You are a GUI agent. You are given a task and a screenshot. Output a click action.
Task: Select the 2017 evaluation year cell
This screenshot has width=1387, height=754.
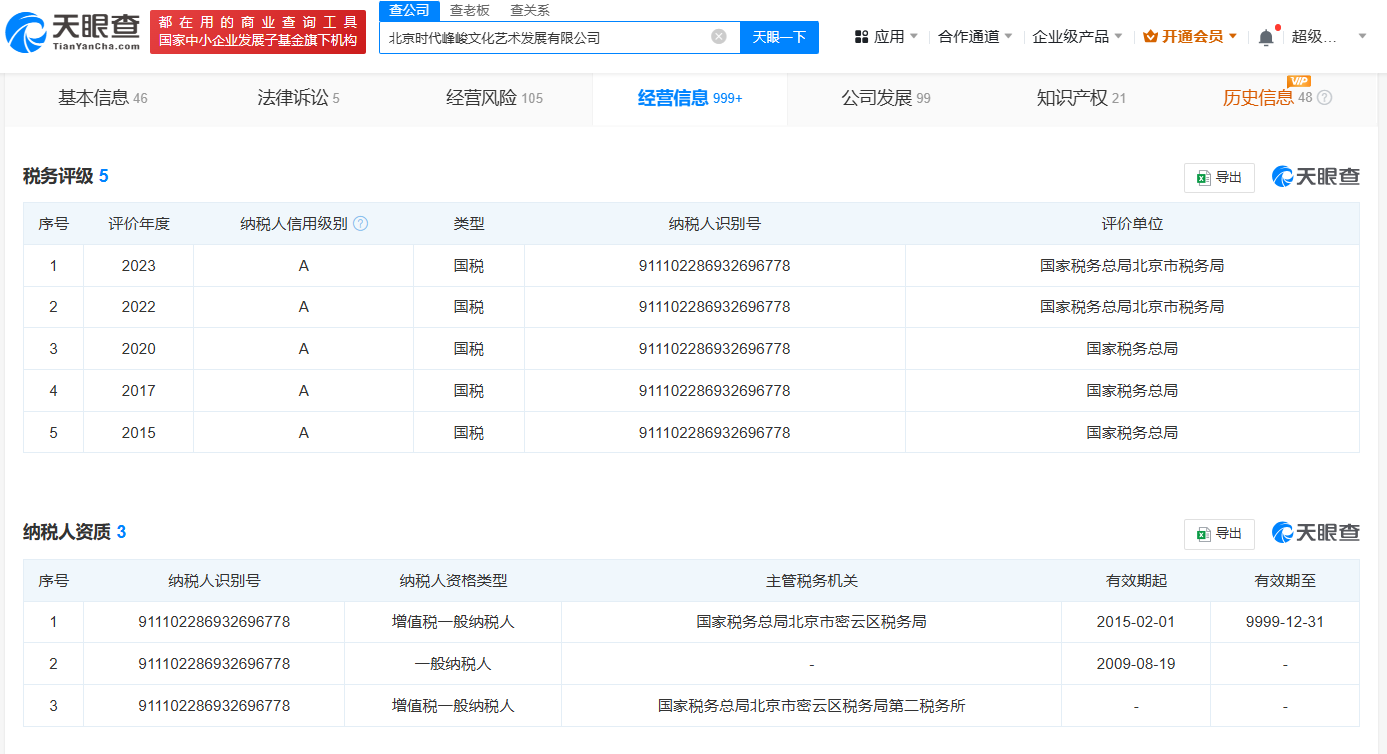click(x=139, y=391)
